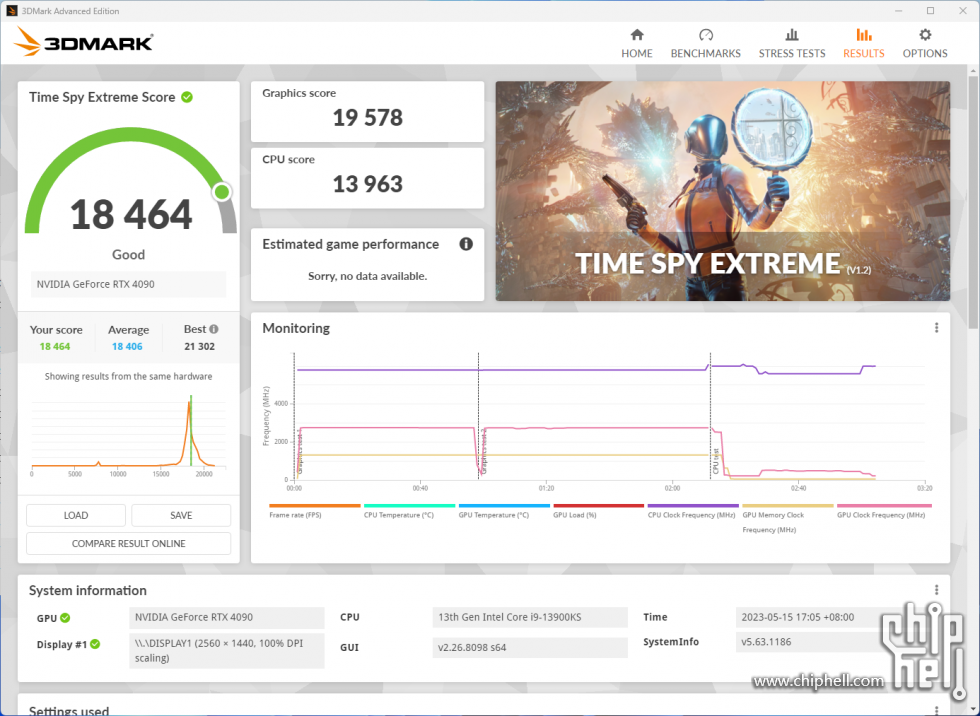Screen dimensions: 980x716
Task: Click the Average score 18 406
Action: point(127,346)
